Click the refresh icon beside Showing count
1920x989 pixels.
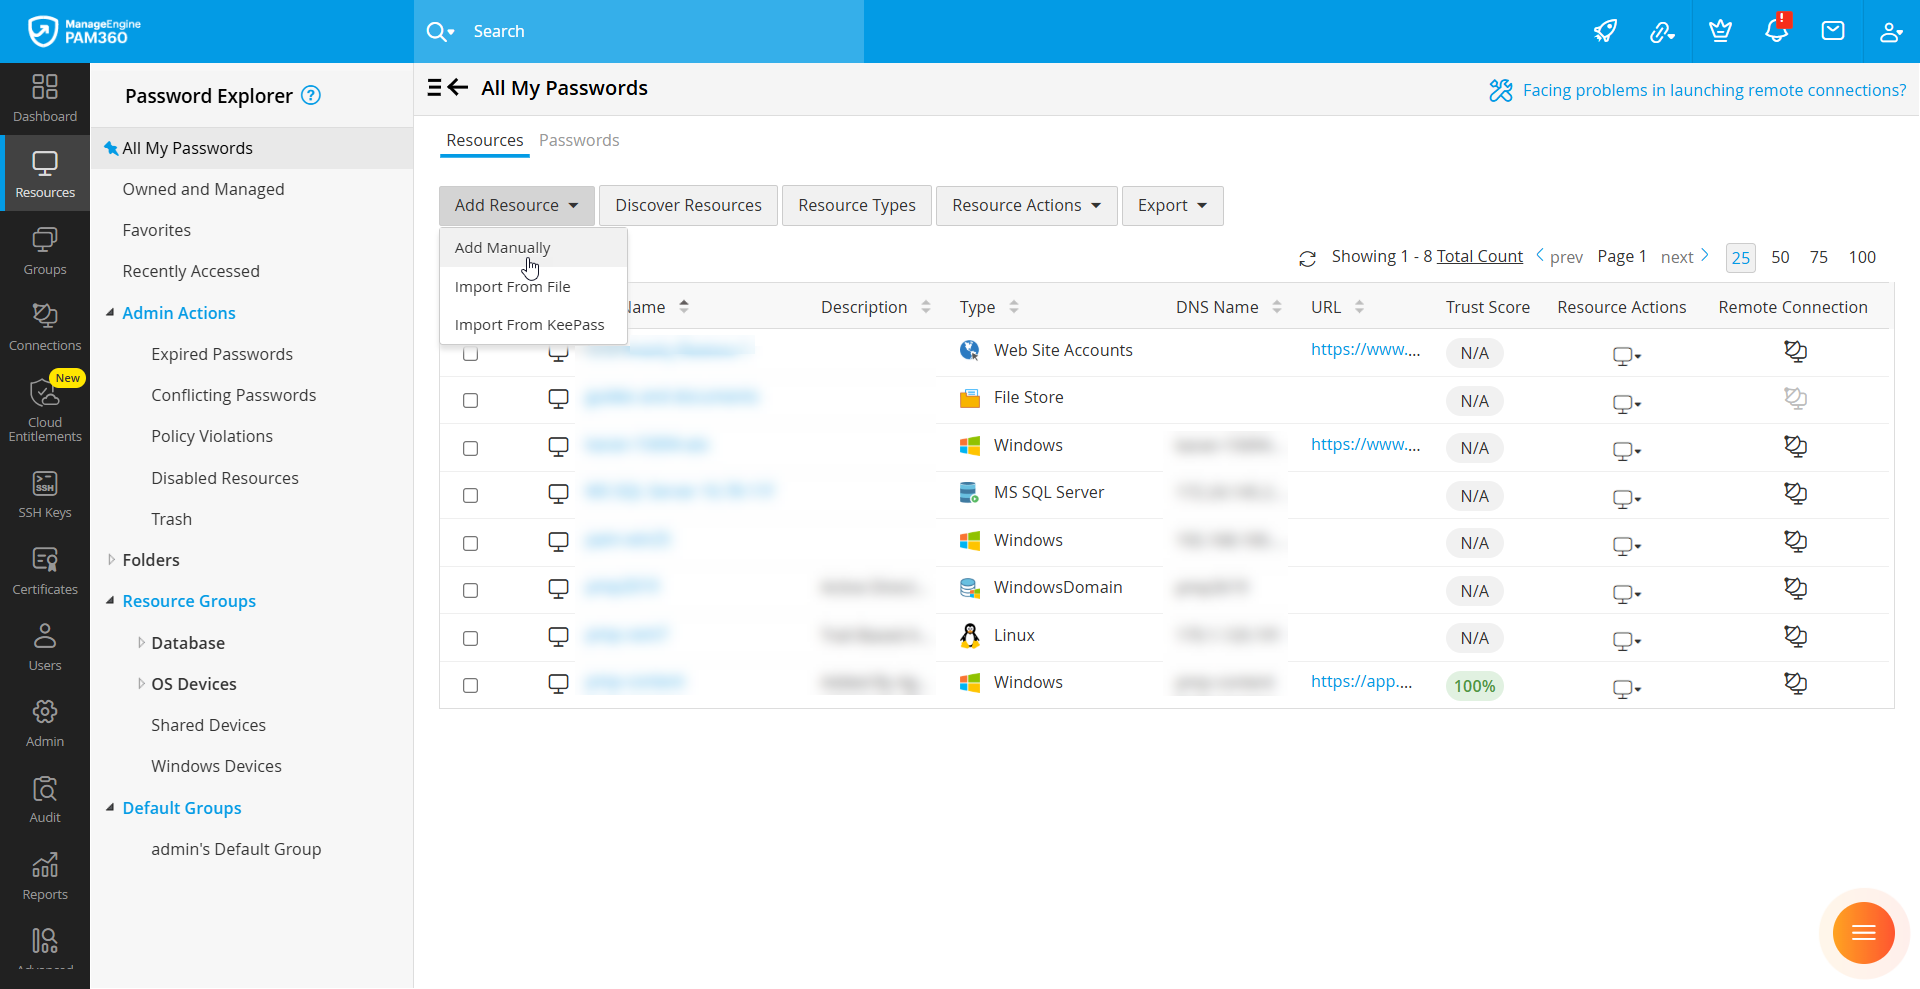1307,259
